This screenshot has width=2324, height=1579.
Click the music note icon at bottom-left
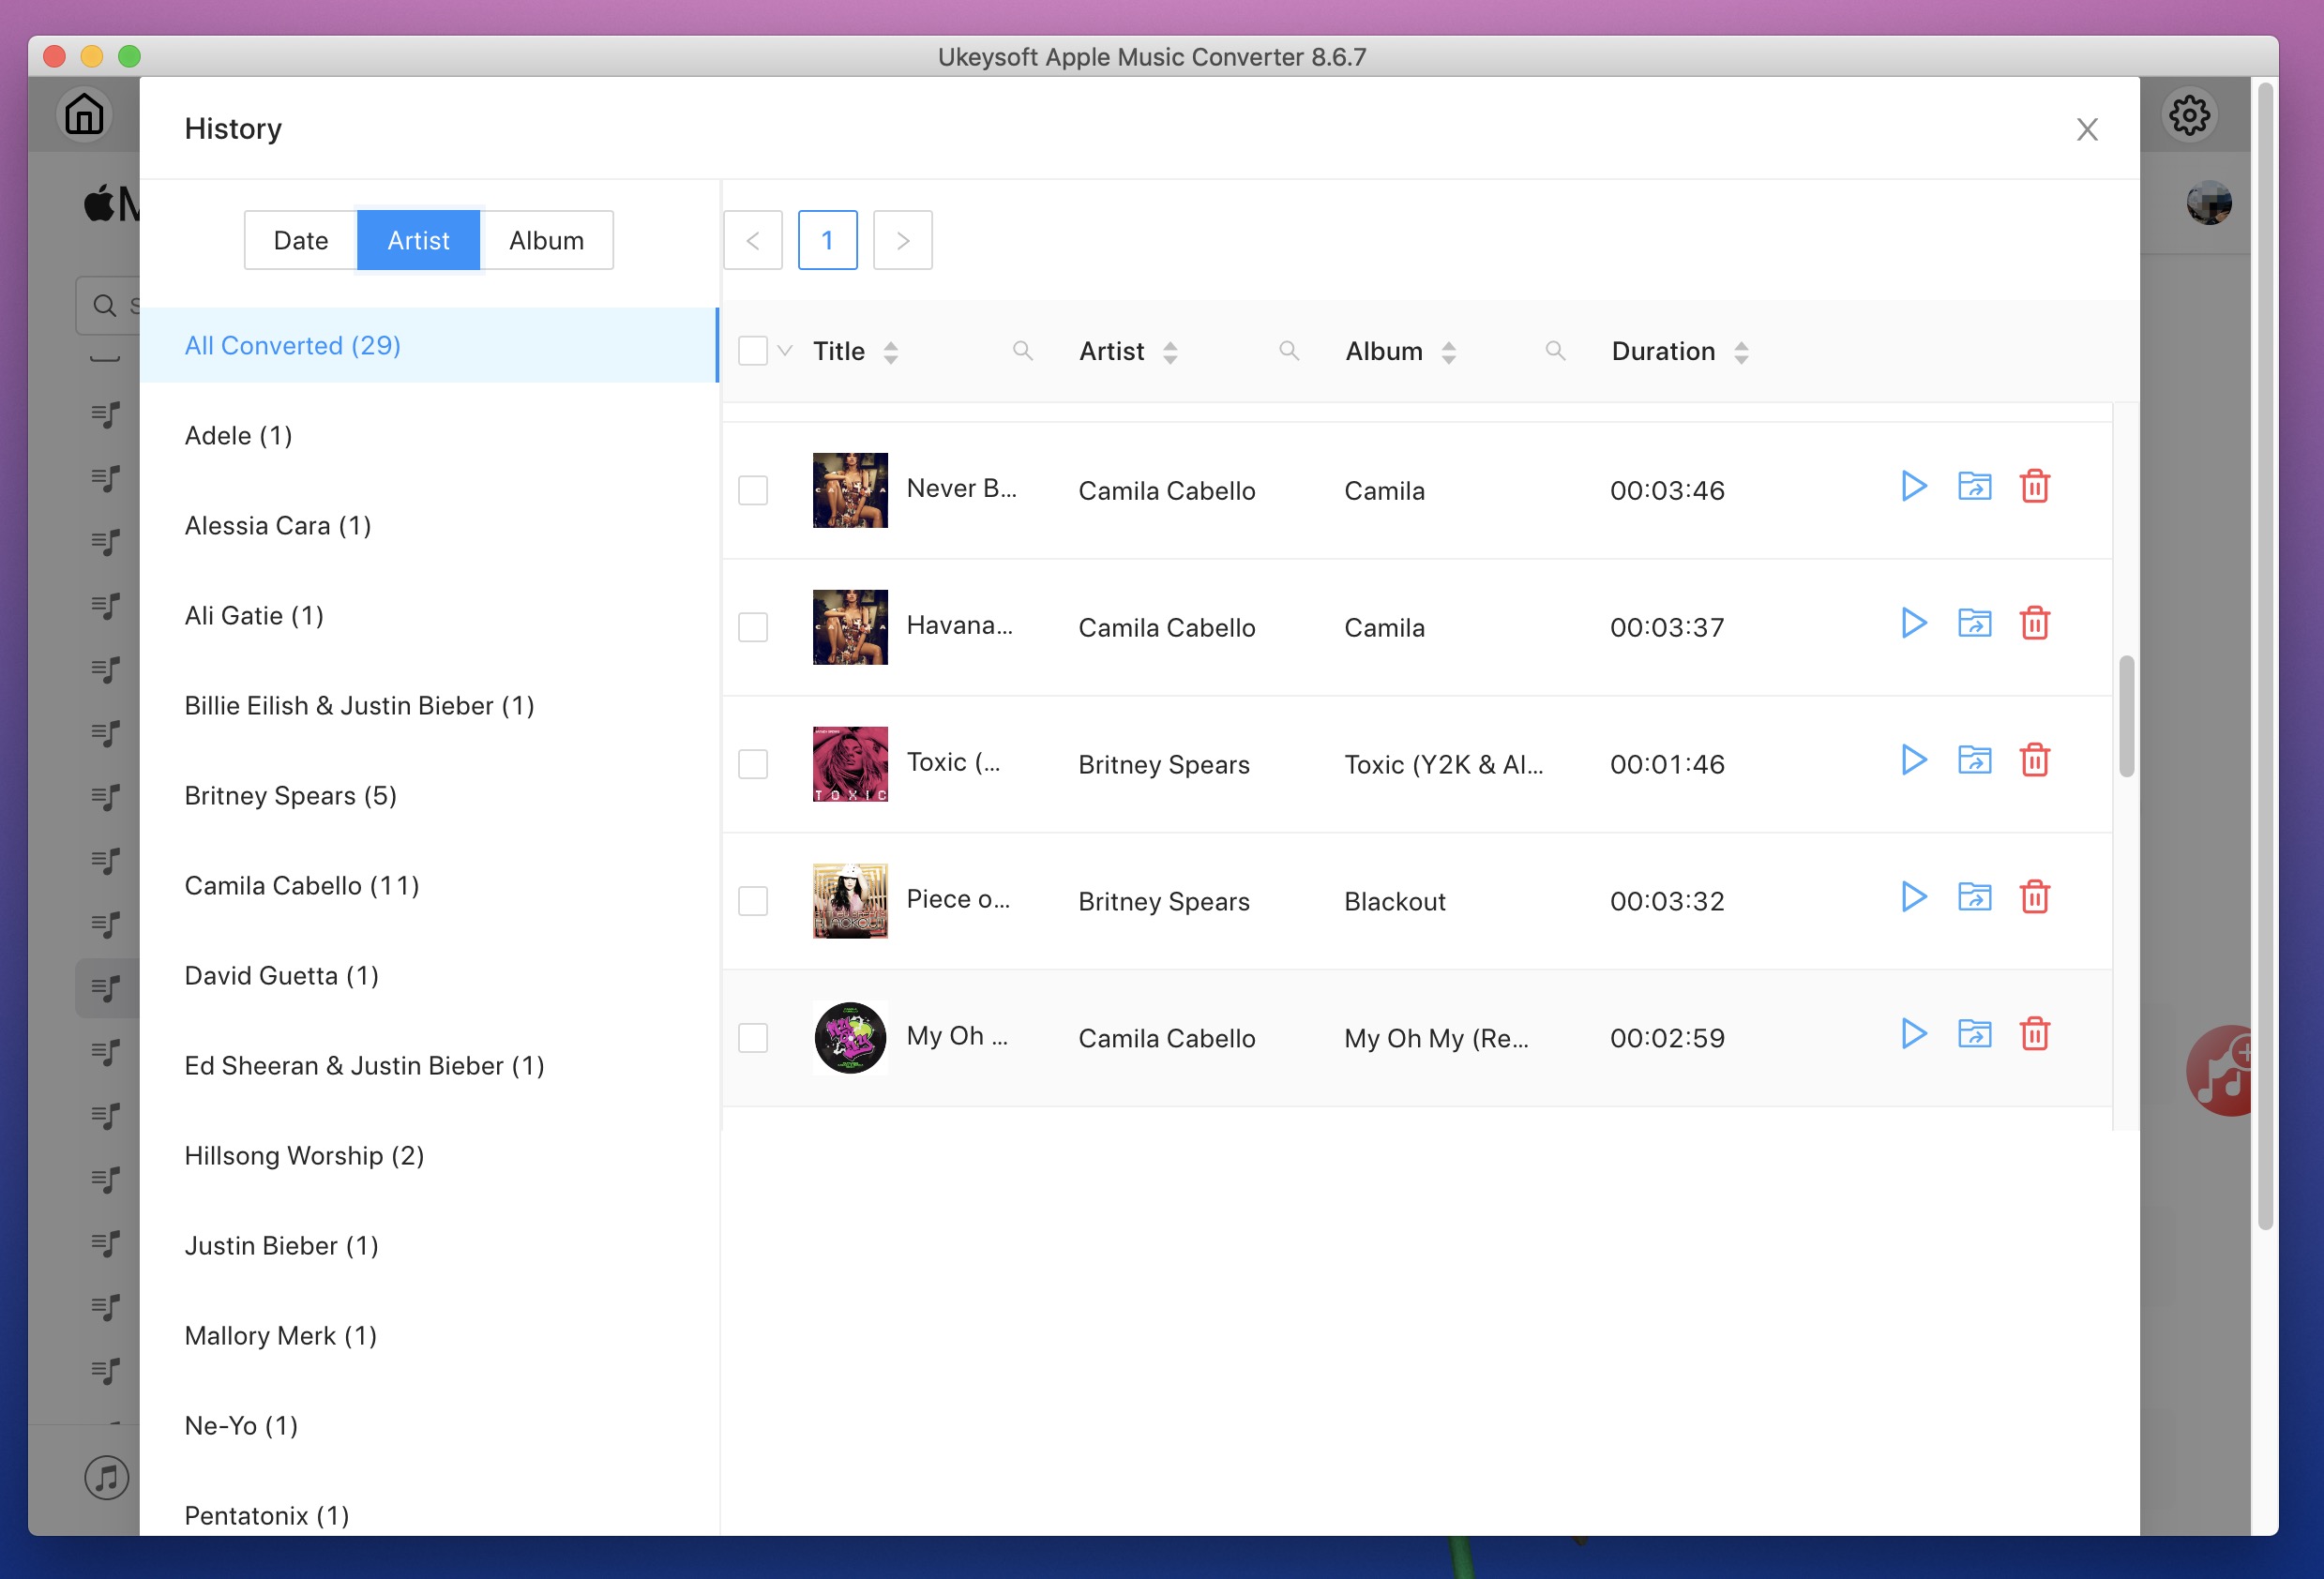[107, 1477]
